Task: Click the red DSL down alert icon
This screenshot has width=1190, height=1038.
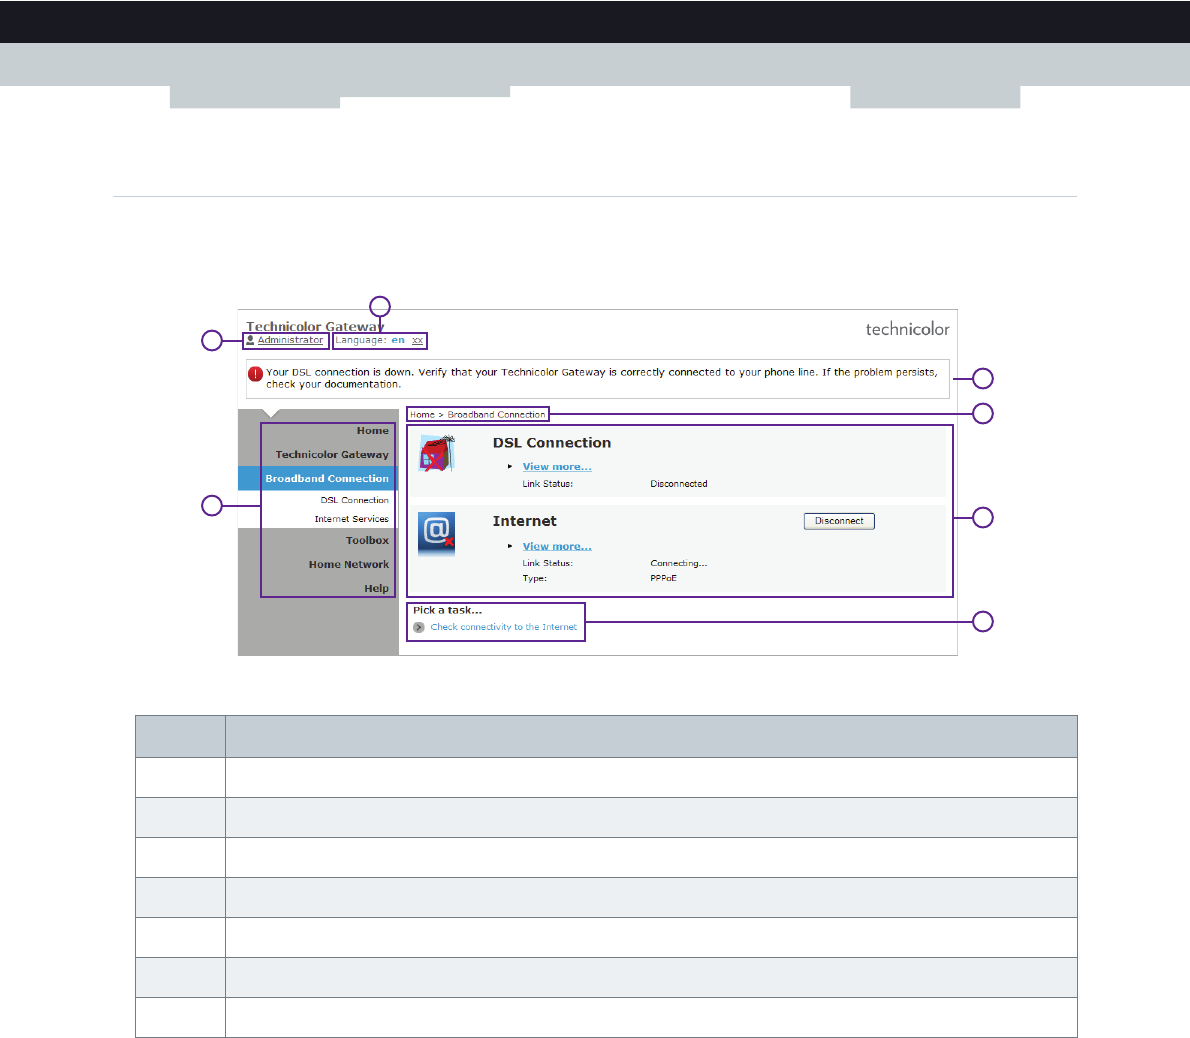Action: click(255, 374)
